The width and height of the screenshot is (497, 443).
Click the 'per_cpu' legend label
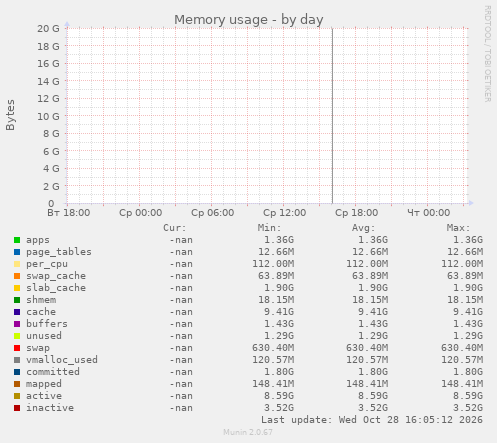pyautogui.click(x=47, y=264)
